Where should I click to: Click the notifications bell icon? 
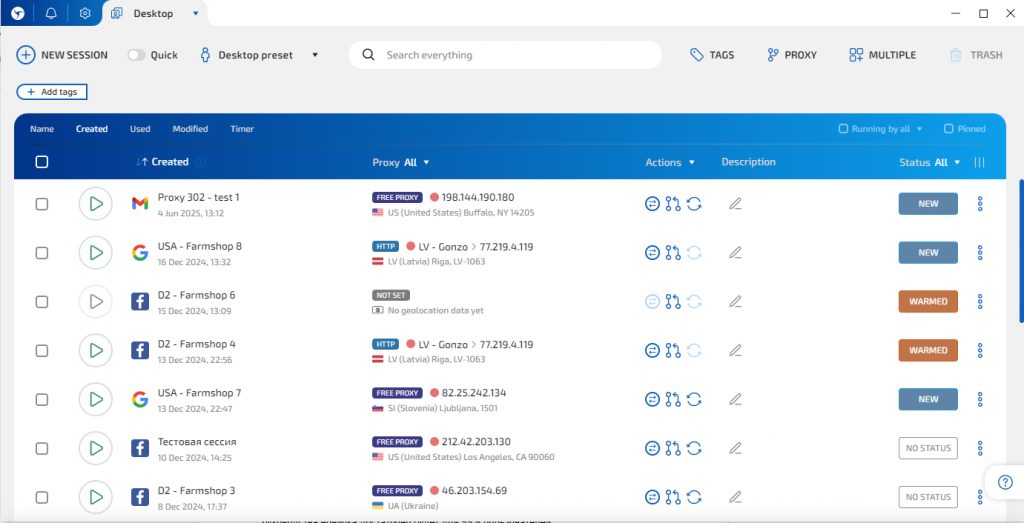(x=52, y=13)
